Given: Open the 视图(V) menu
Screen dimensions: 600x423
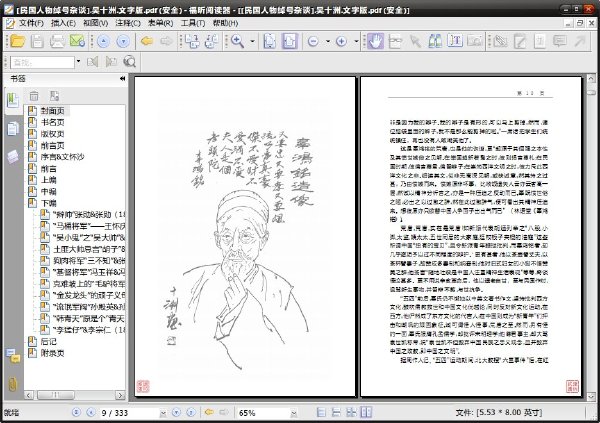Looking at the screenshot, I should [96, 23].
